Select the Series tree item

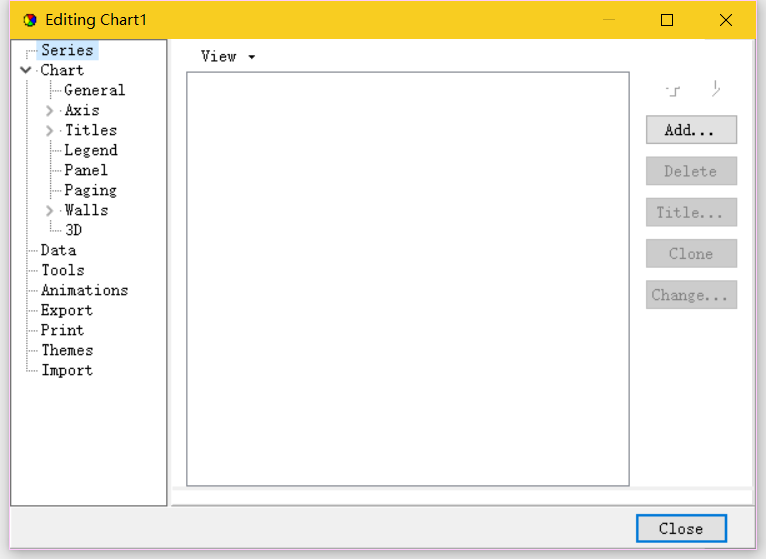point(67,50)
